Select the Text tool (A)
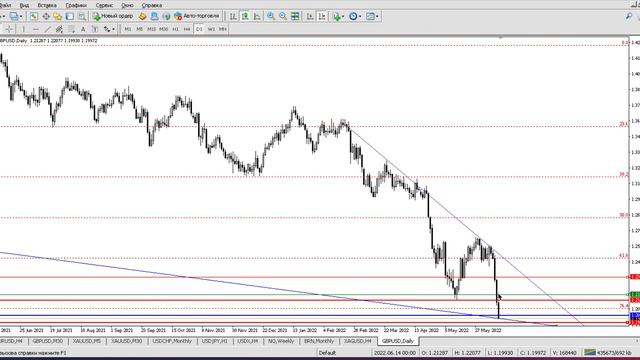The width and height of the screenshot is (640, 360). tap(83, 29)
